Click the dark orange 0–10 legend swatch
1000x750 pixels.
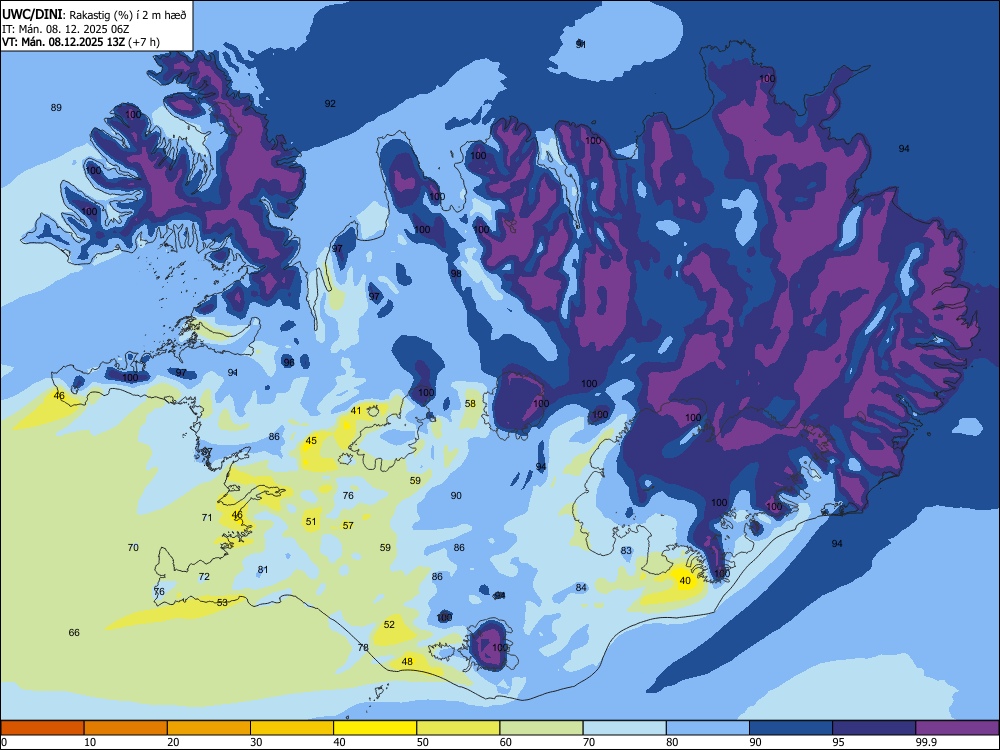(42, 728)
